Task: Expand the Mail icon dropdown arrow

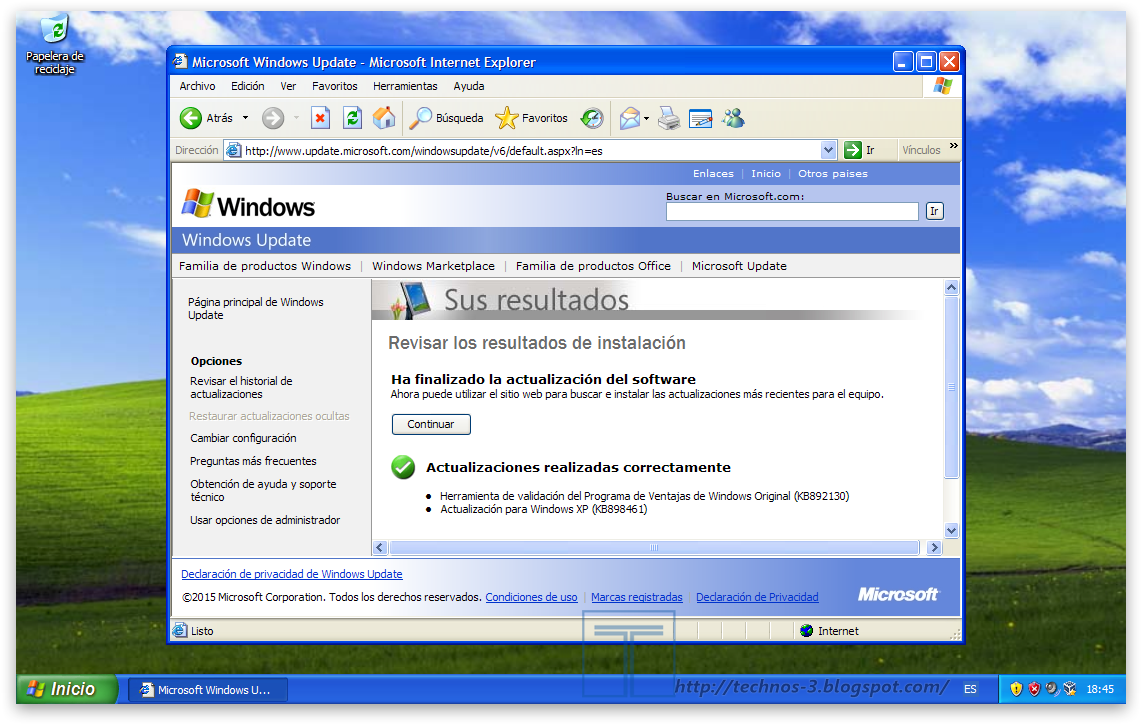Action: (647, 118)
